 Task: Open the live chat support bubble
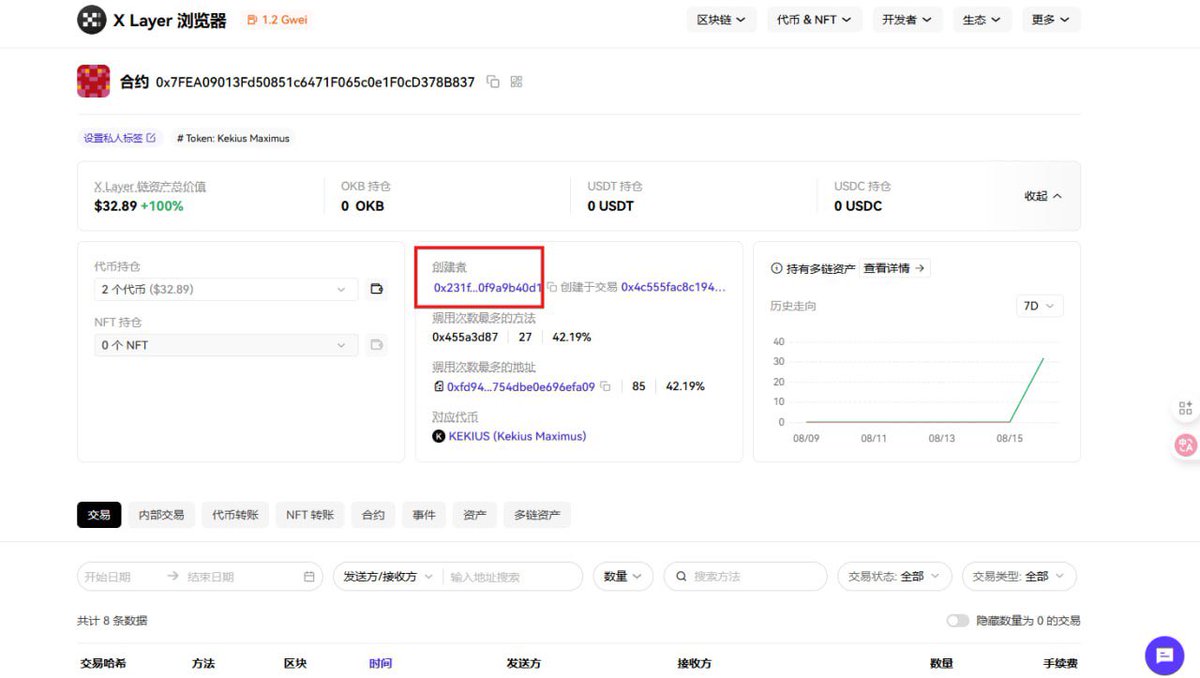pyautogui.click(x=1164, y=655)
